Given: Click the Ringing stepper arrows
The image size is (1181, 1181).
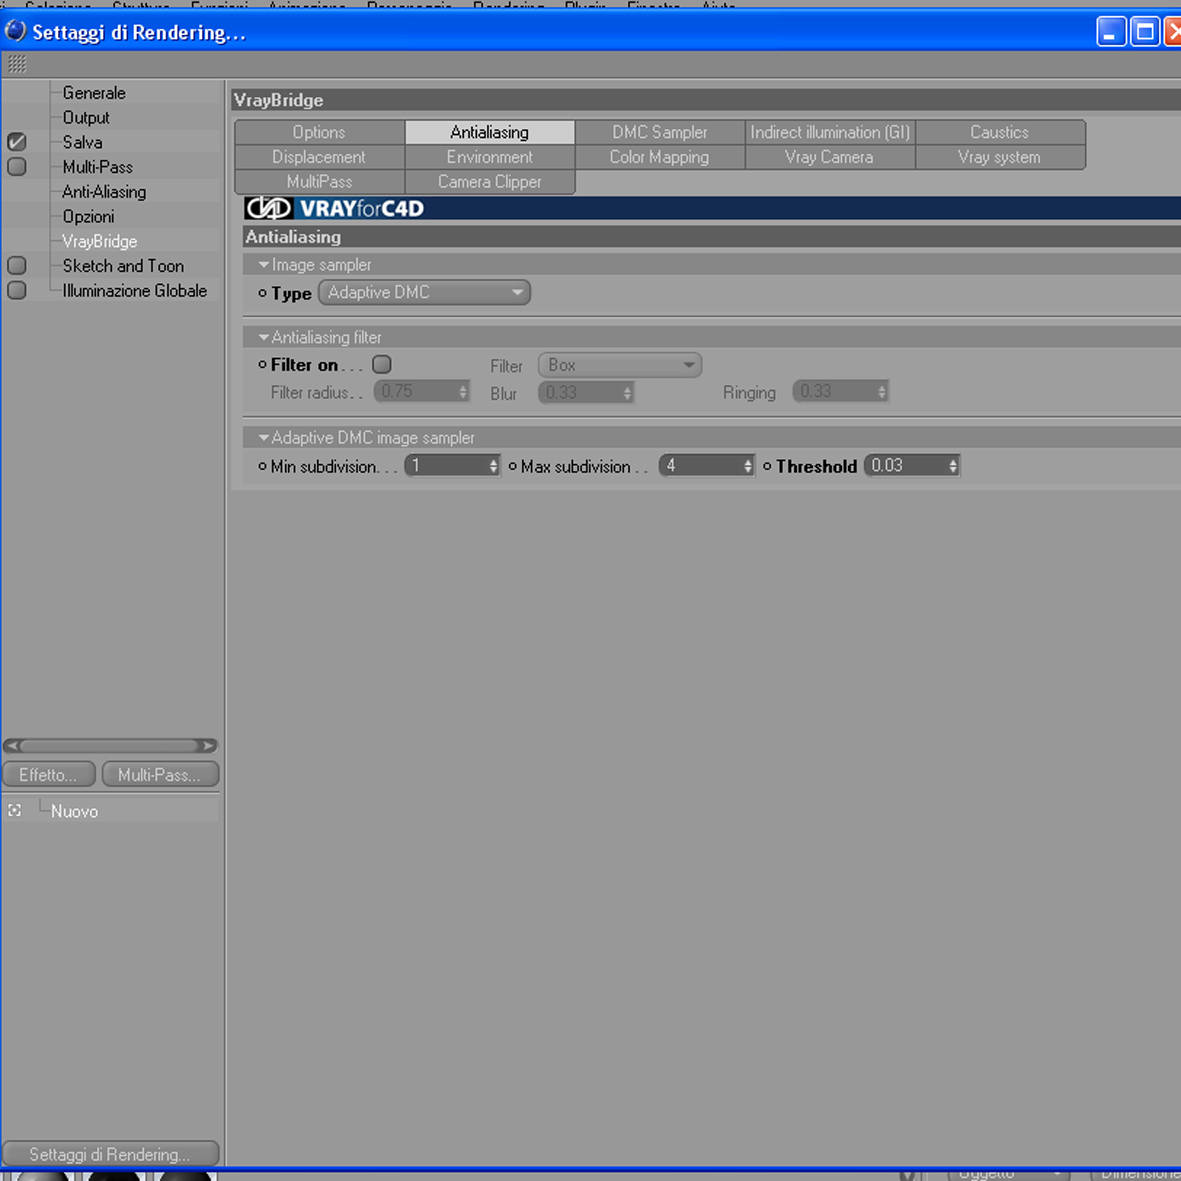Looking at the screenshot, I should 882,392.
